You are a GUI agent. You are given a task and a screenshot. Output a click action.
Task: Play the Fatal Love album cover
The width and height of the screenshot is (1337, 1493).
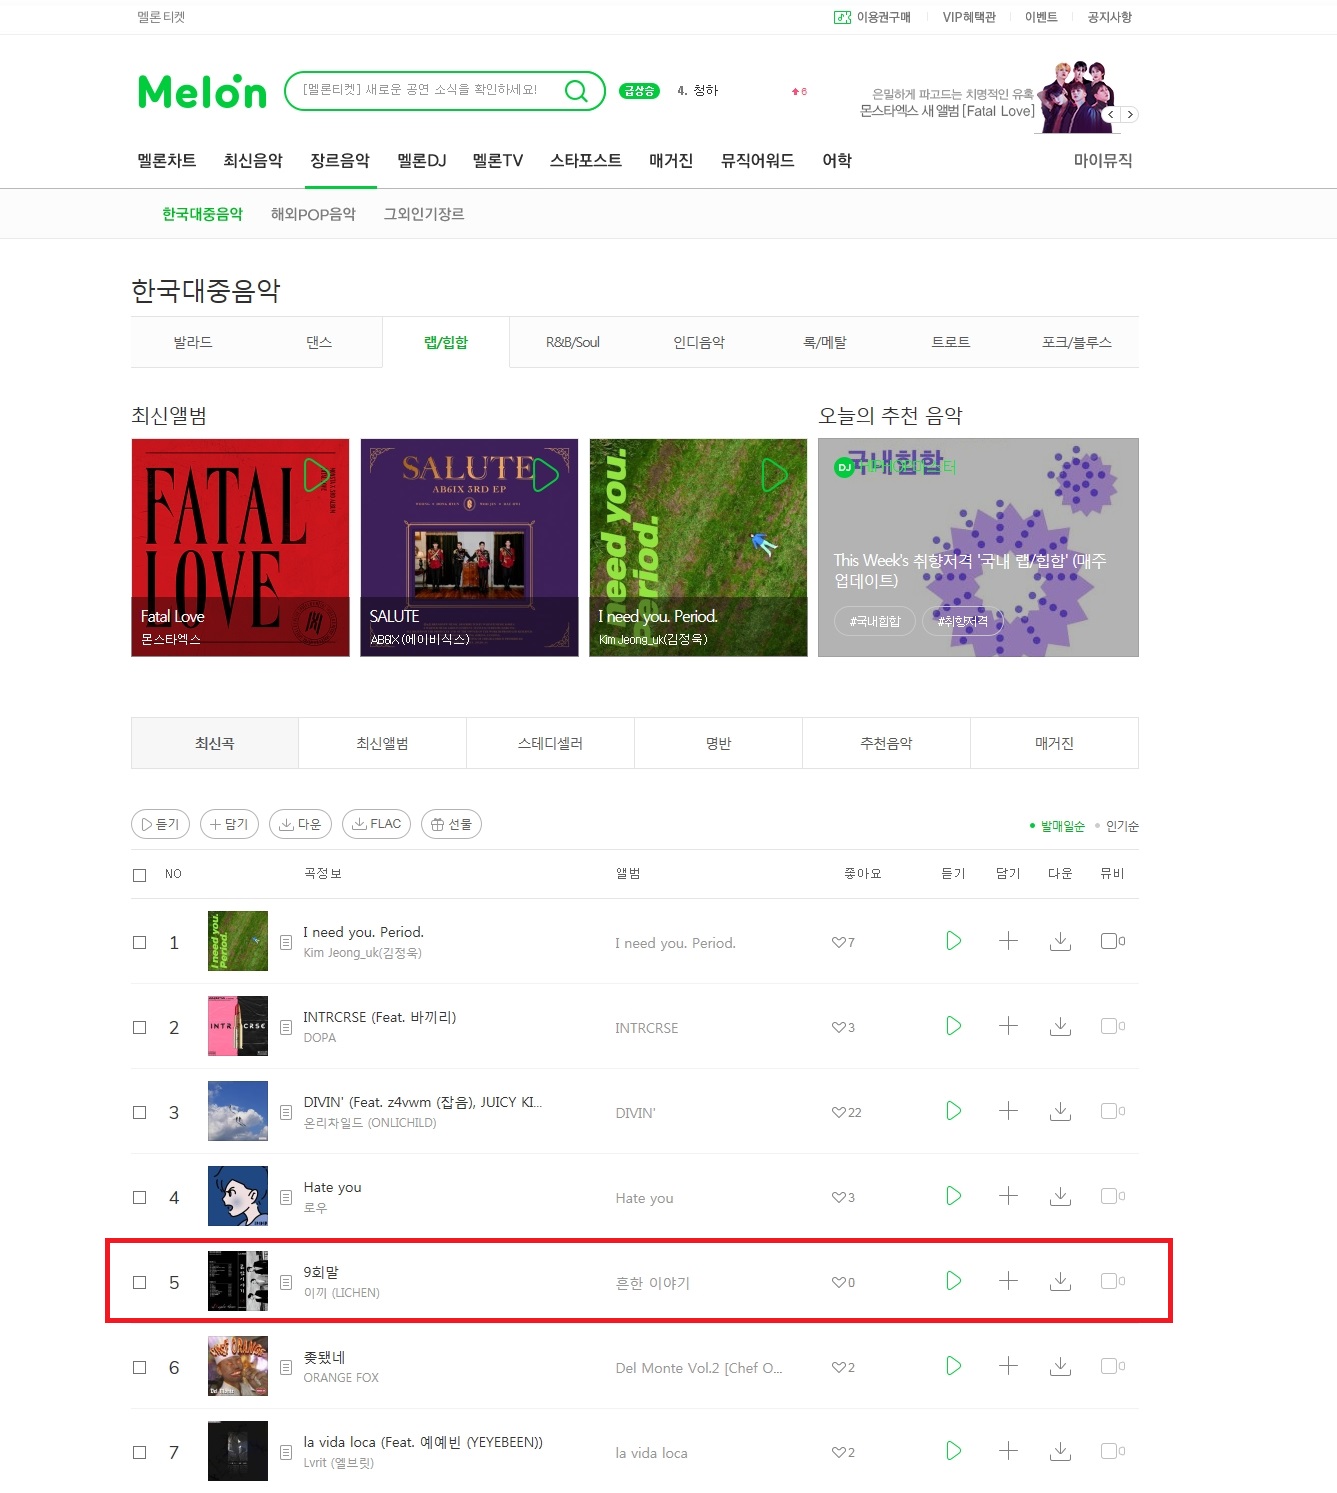[x=317, y=475]
